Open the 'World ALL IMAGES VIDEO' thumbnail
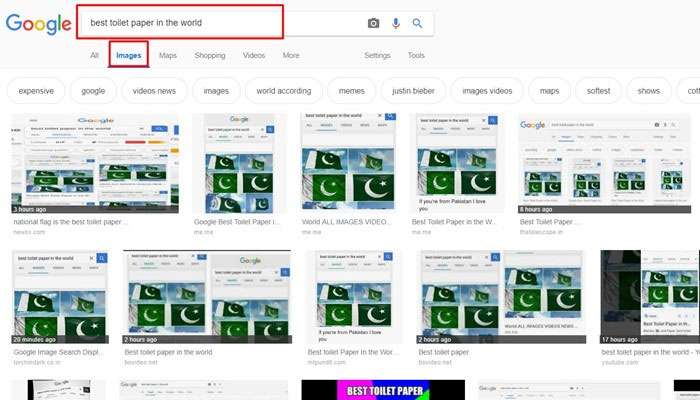 point(348,163)
